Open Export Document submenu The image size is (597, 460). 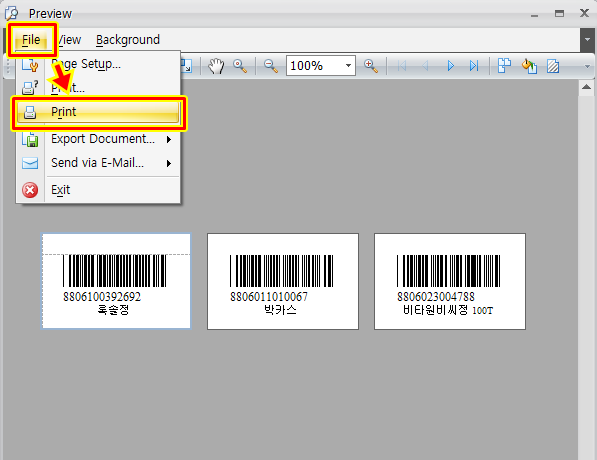point(98,139)
